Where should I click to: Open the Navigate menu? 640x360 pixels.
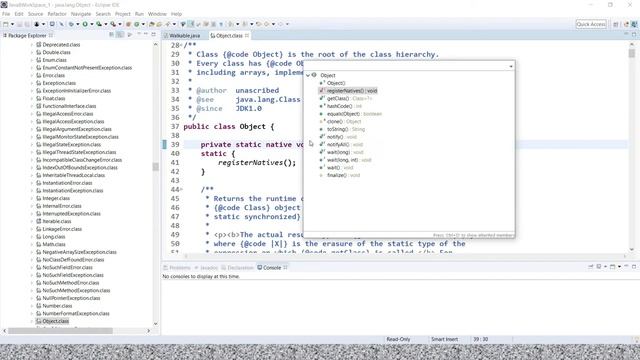point(81,14)
